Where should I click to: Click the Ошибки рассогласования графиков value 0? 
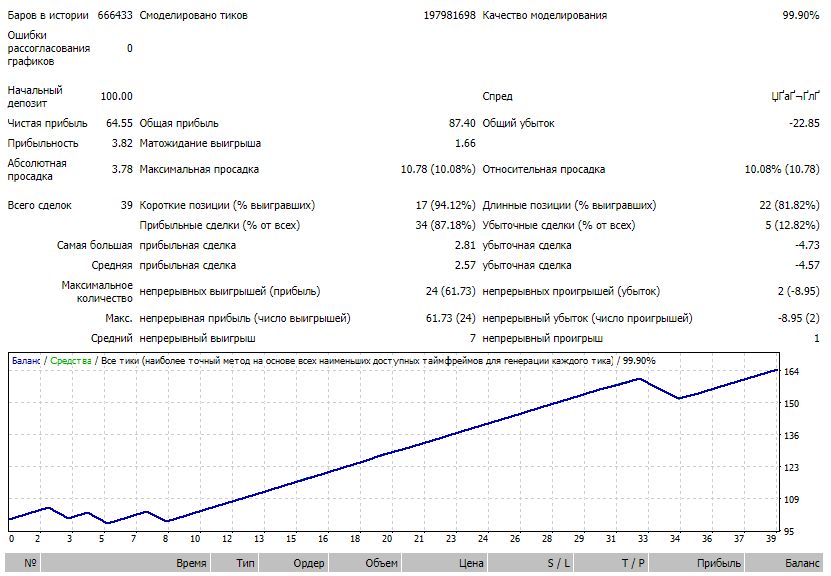pyautogui.click(x=130, y=49)
